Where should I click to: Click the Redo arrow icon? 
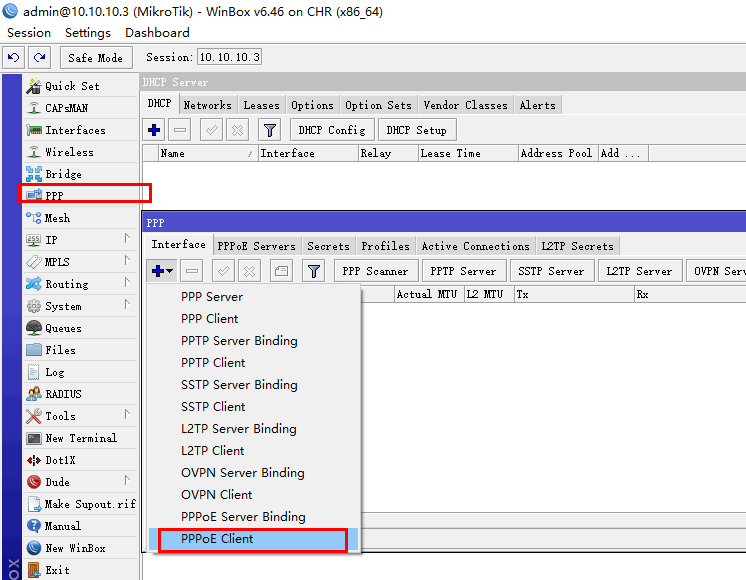coord(39,58)
